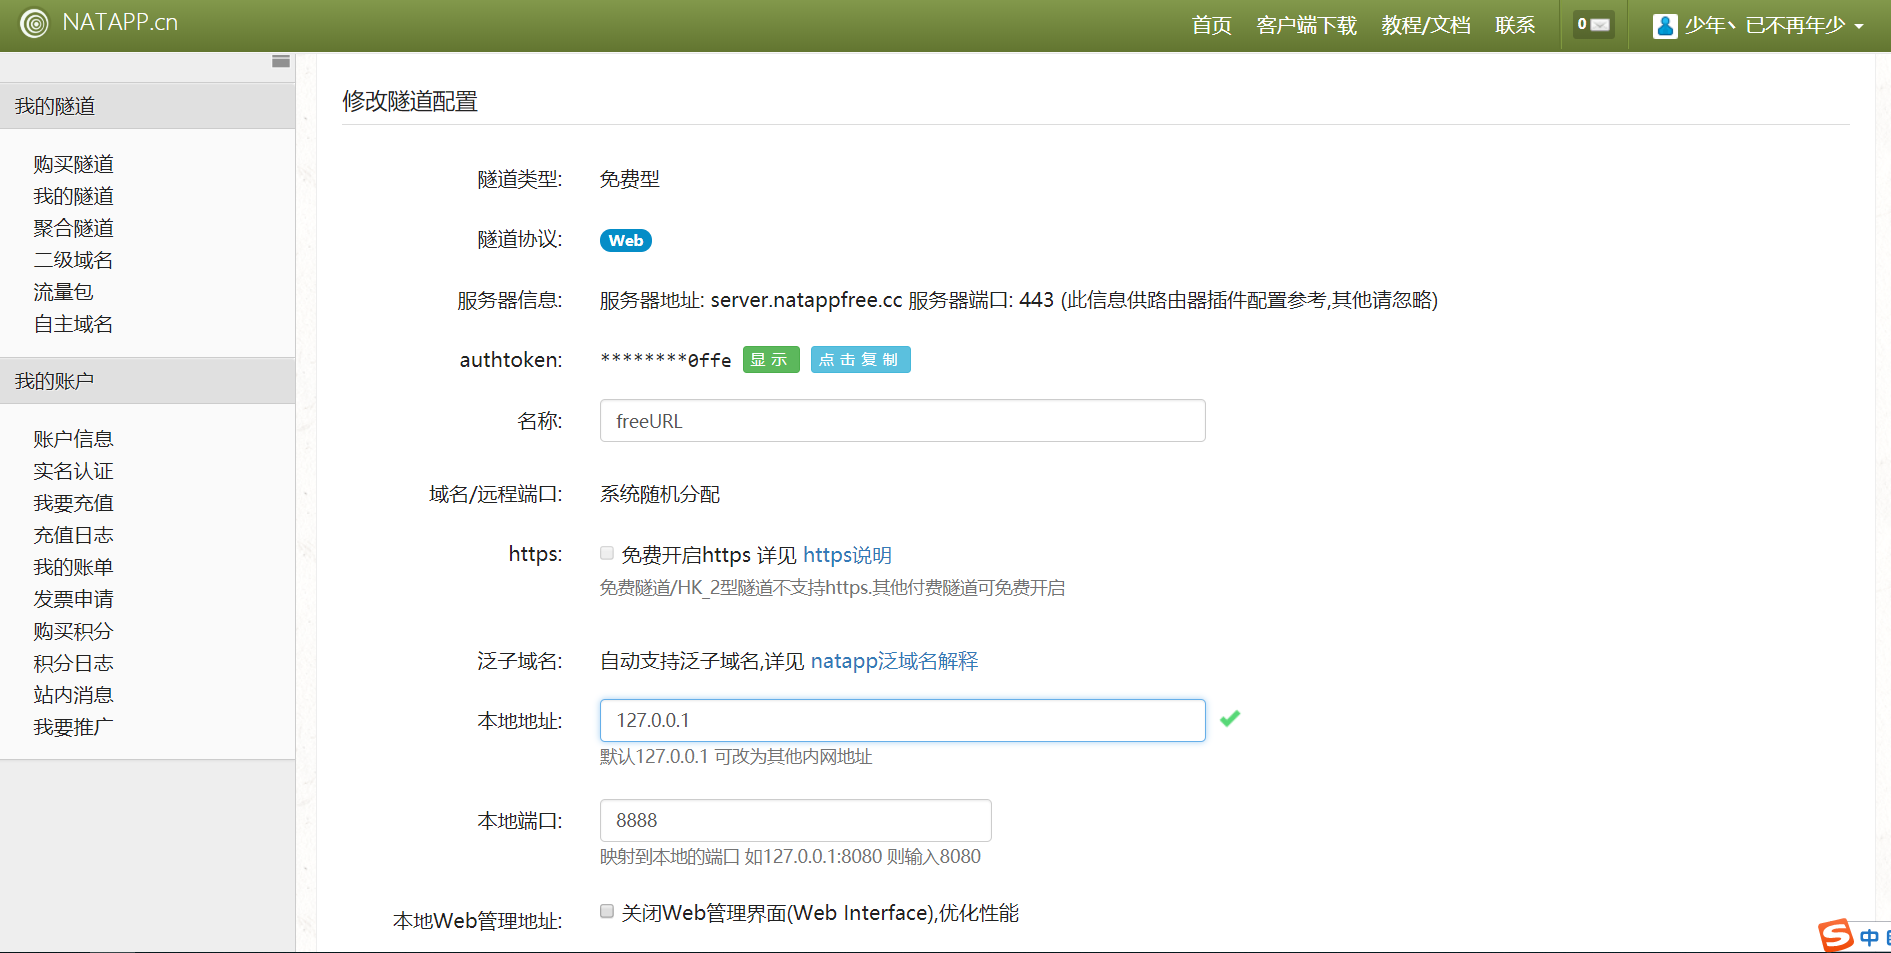Click the Sogou input method icon
The width and height of the screenshot is (1891, 953).
pyautogui.click(x=1836, y=936)
